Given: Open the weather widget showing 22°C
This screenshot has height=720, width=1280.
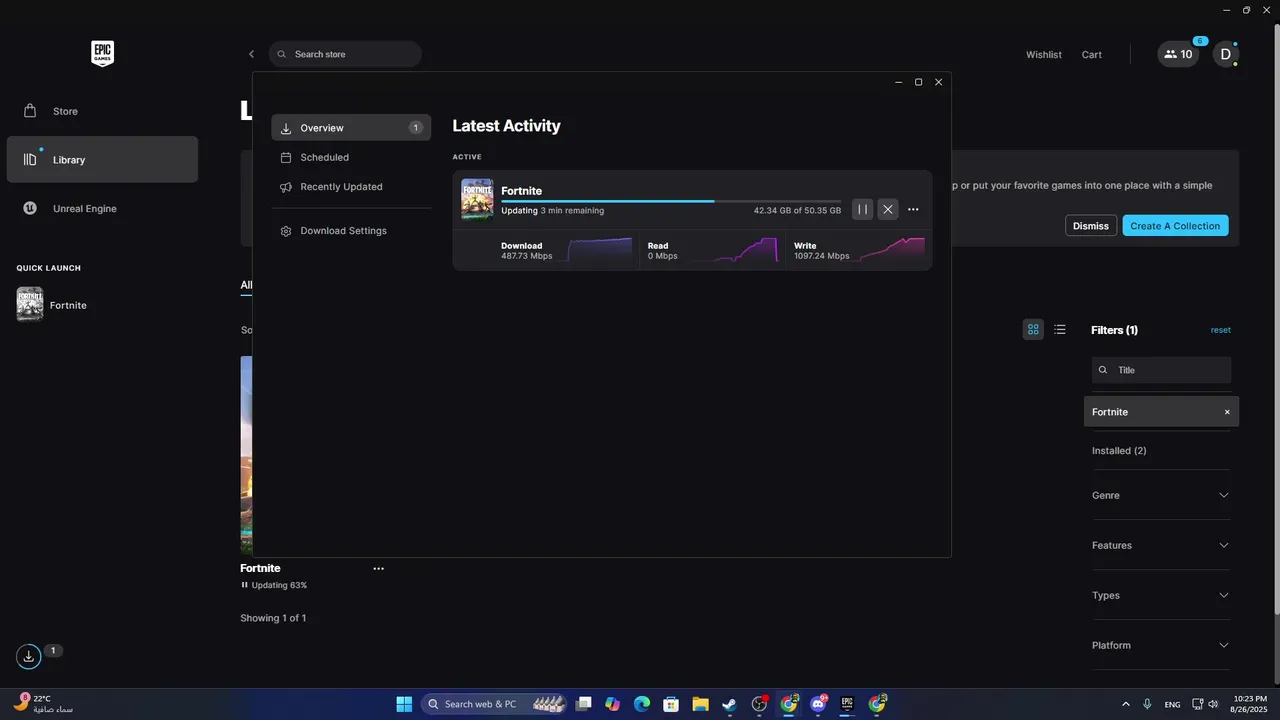Looking at the screenshot, I should pyautogui.click(x=44, y=704).
